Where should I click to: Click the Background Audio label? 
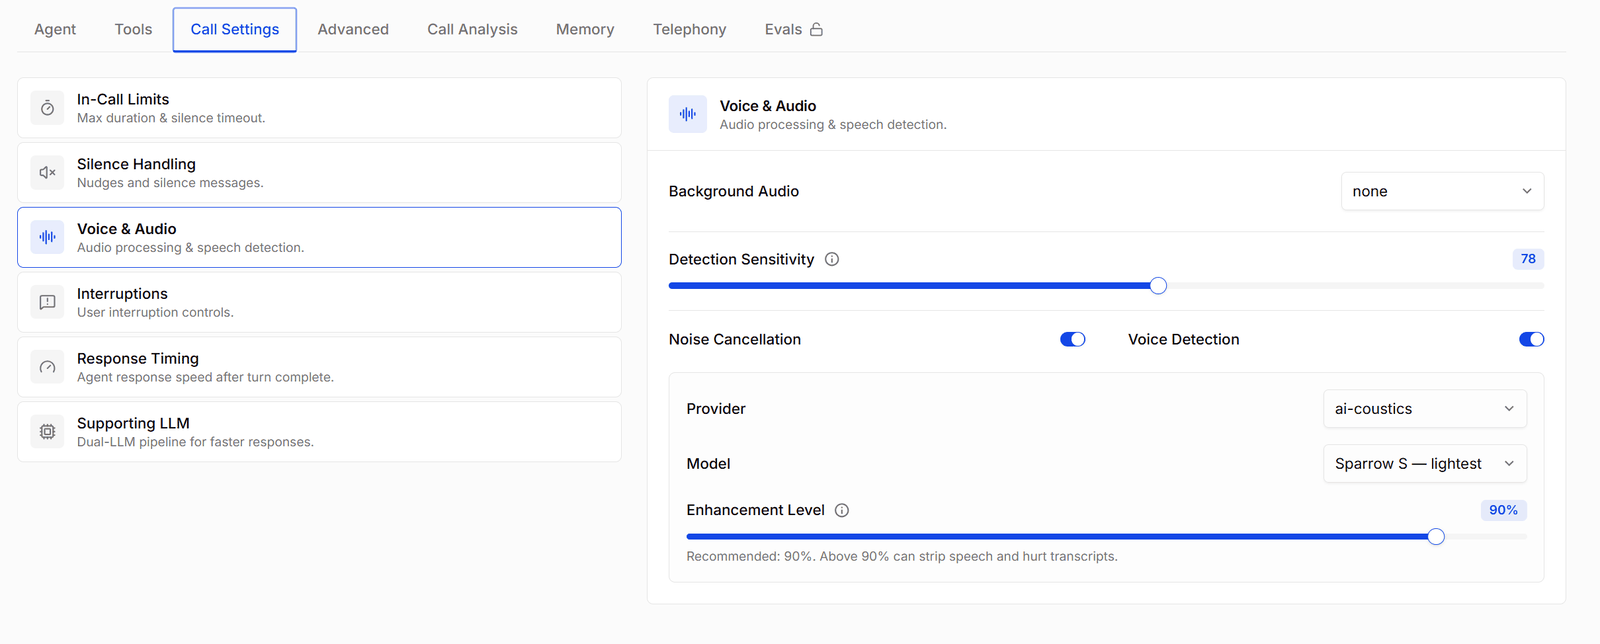(733, 191)
